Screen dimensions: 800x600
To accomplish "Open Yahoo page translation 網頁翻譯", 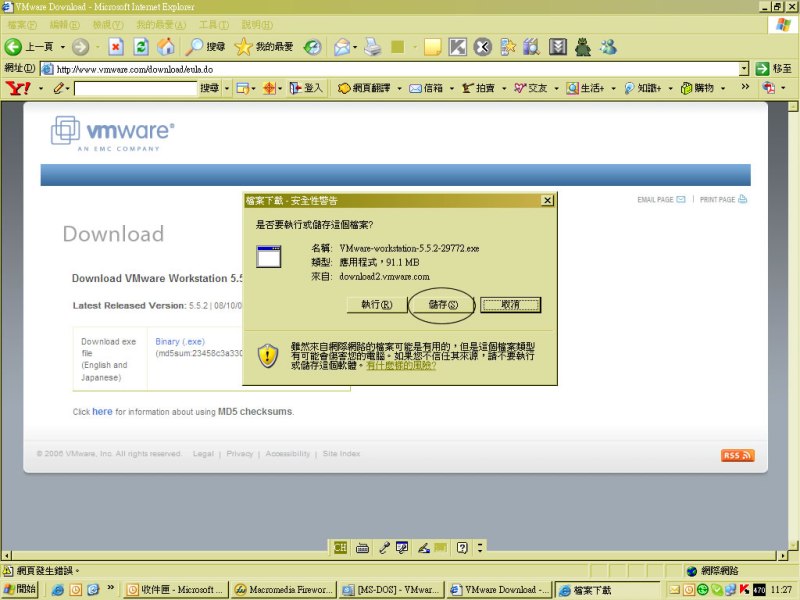I will [365, 88].
